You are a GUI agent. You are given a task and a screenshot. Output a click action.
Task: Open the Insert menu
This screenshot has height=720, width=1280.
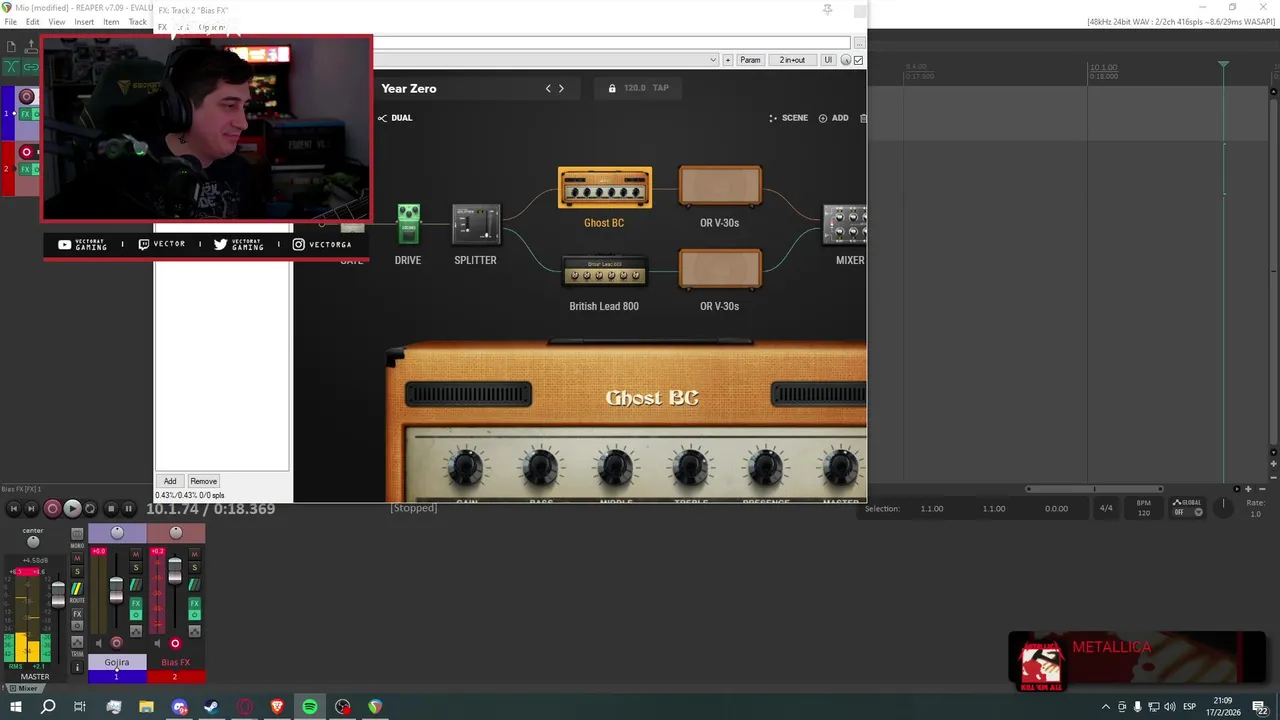click(x=84, y=22)
